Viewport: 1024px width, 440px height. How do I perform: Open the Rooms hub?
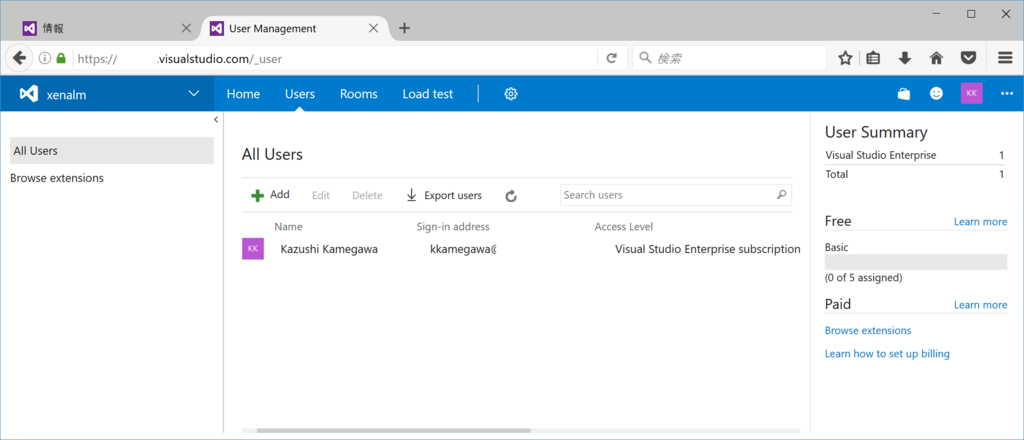pos(359,94)
